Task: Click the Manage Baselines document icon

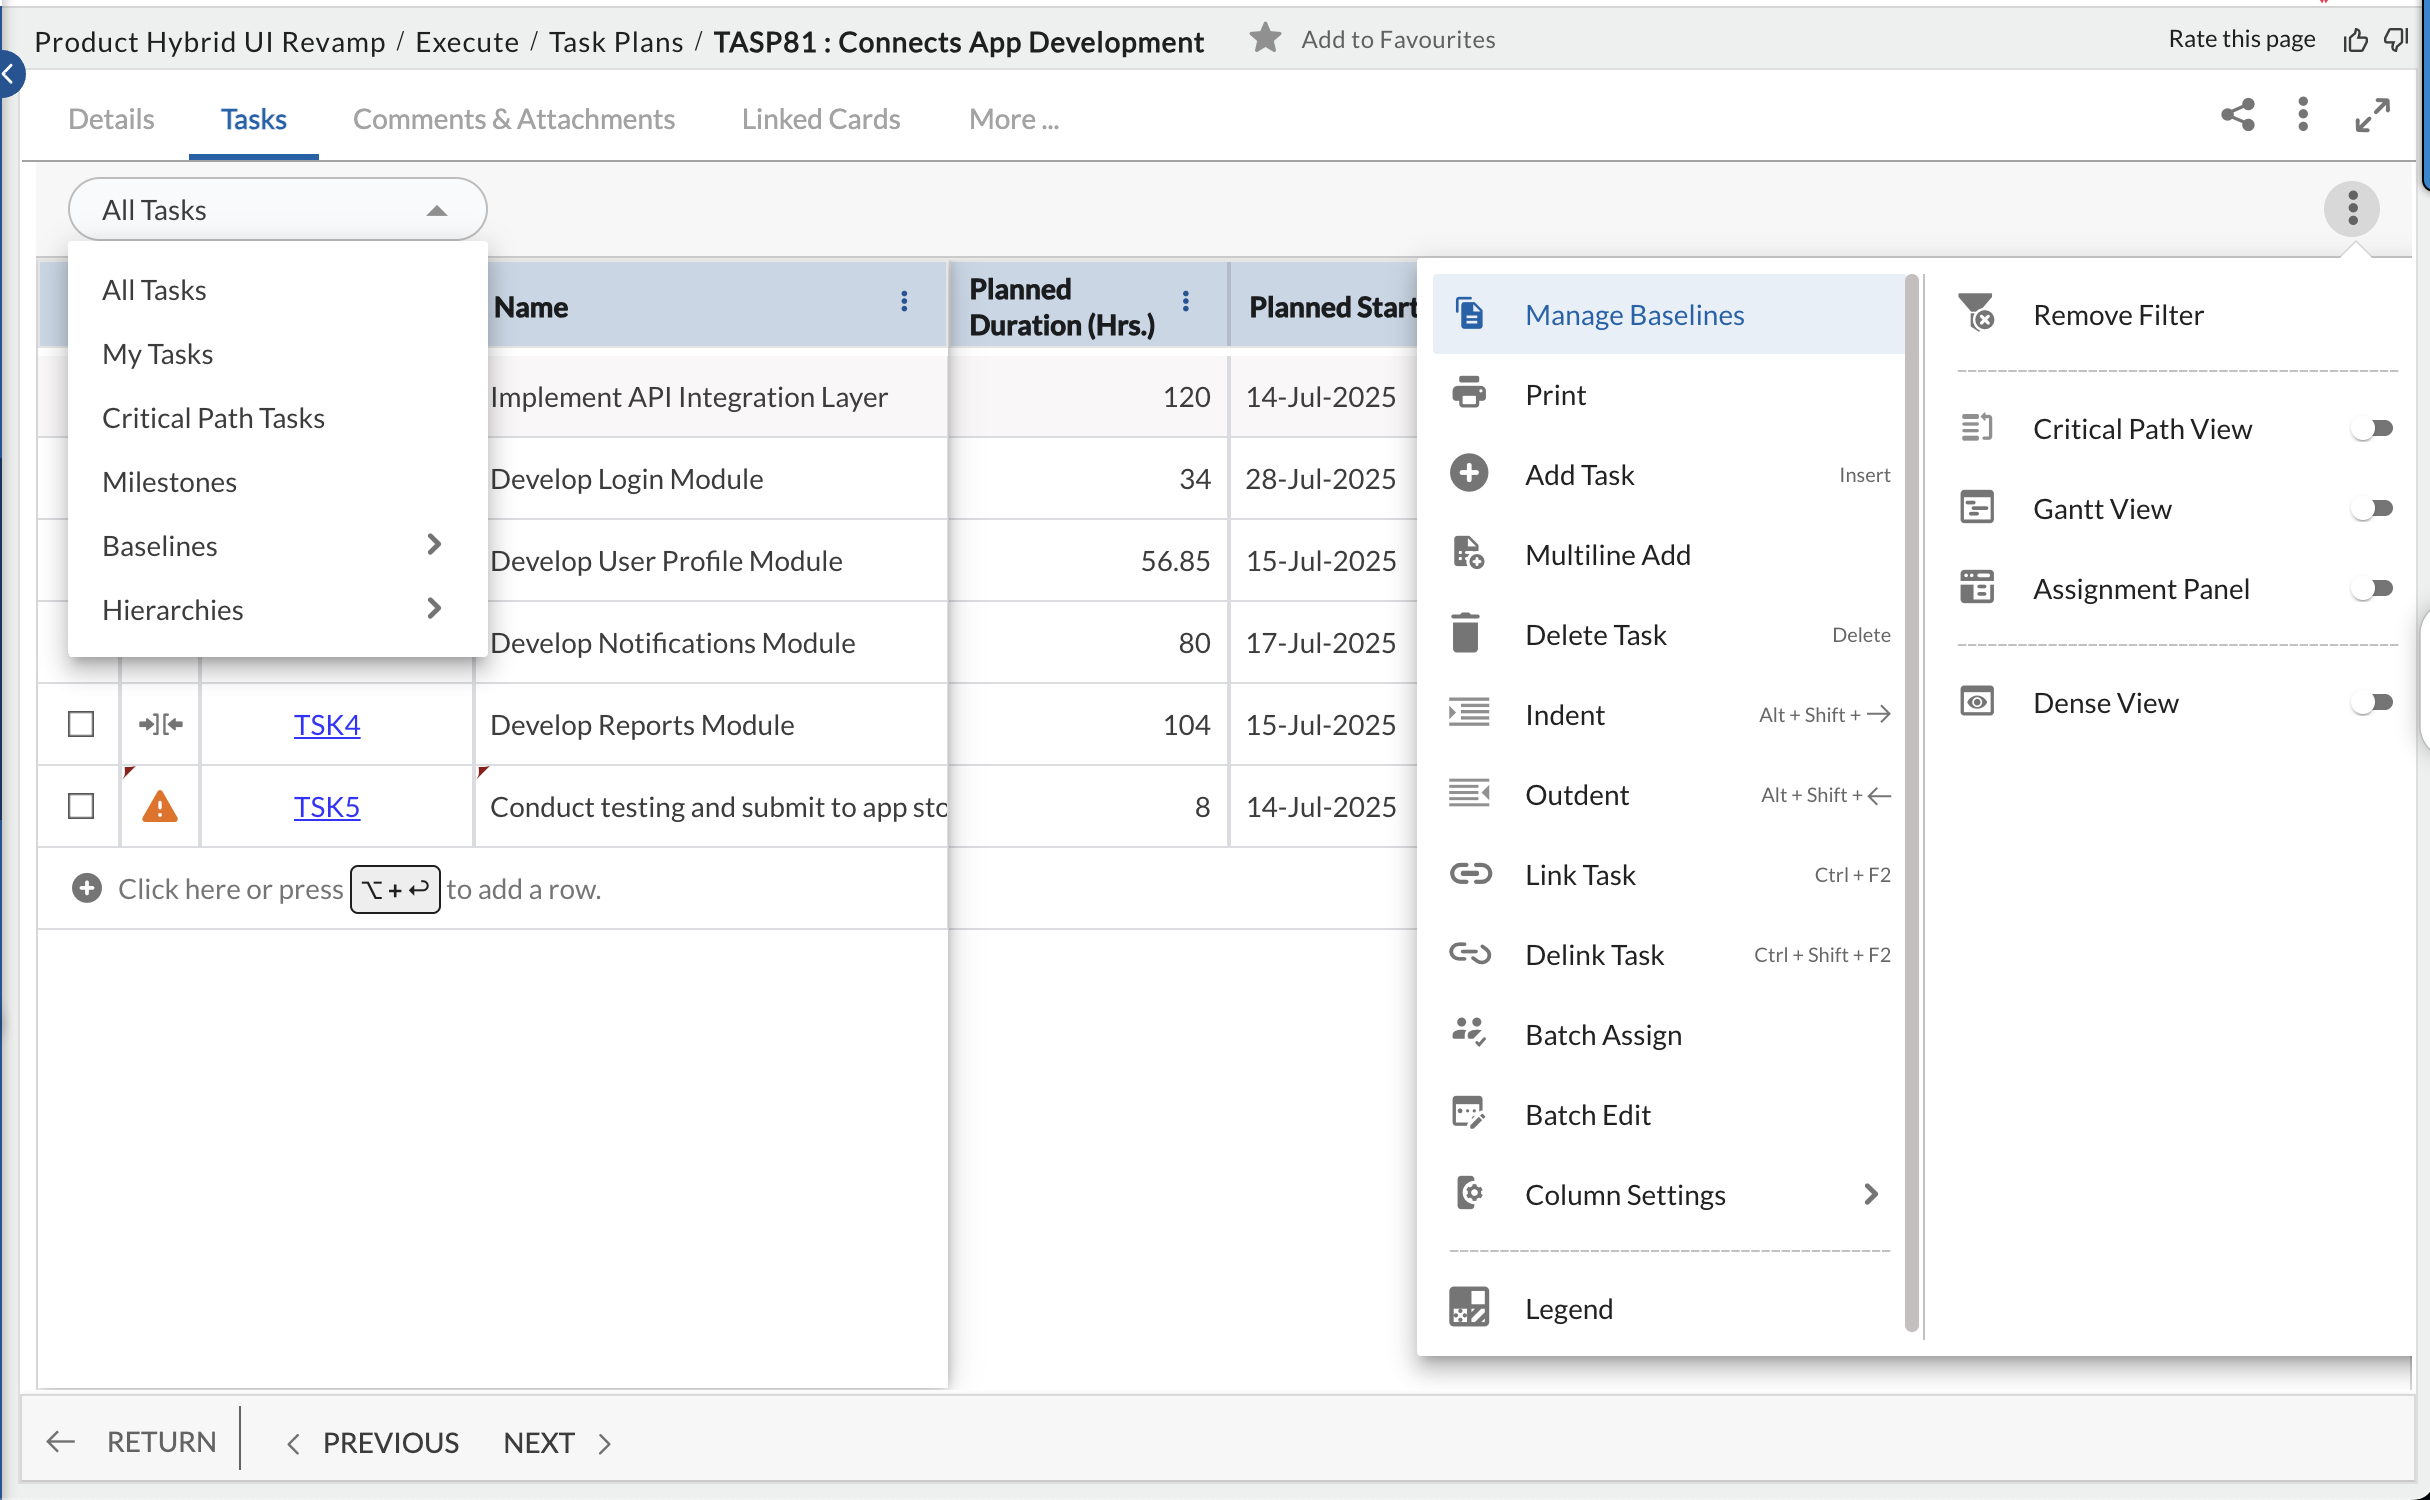Action: (x=1468, y=313)
